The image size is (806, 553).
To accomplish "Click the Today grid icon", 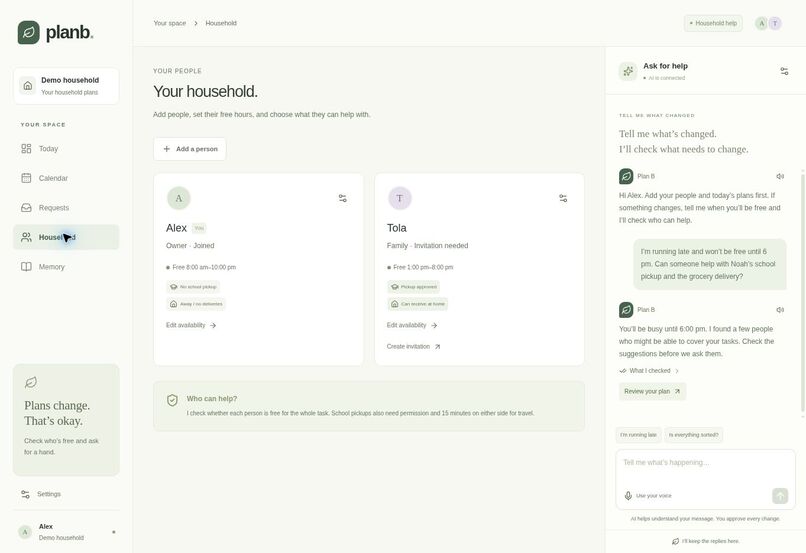I will (26, 149).
